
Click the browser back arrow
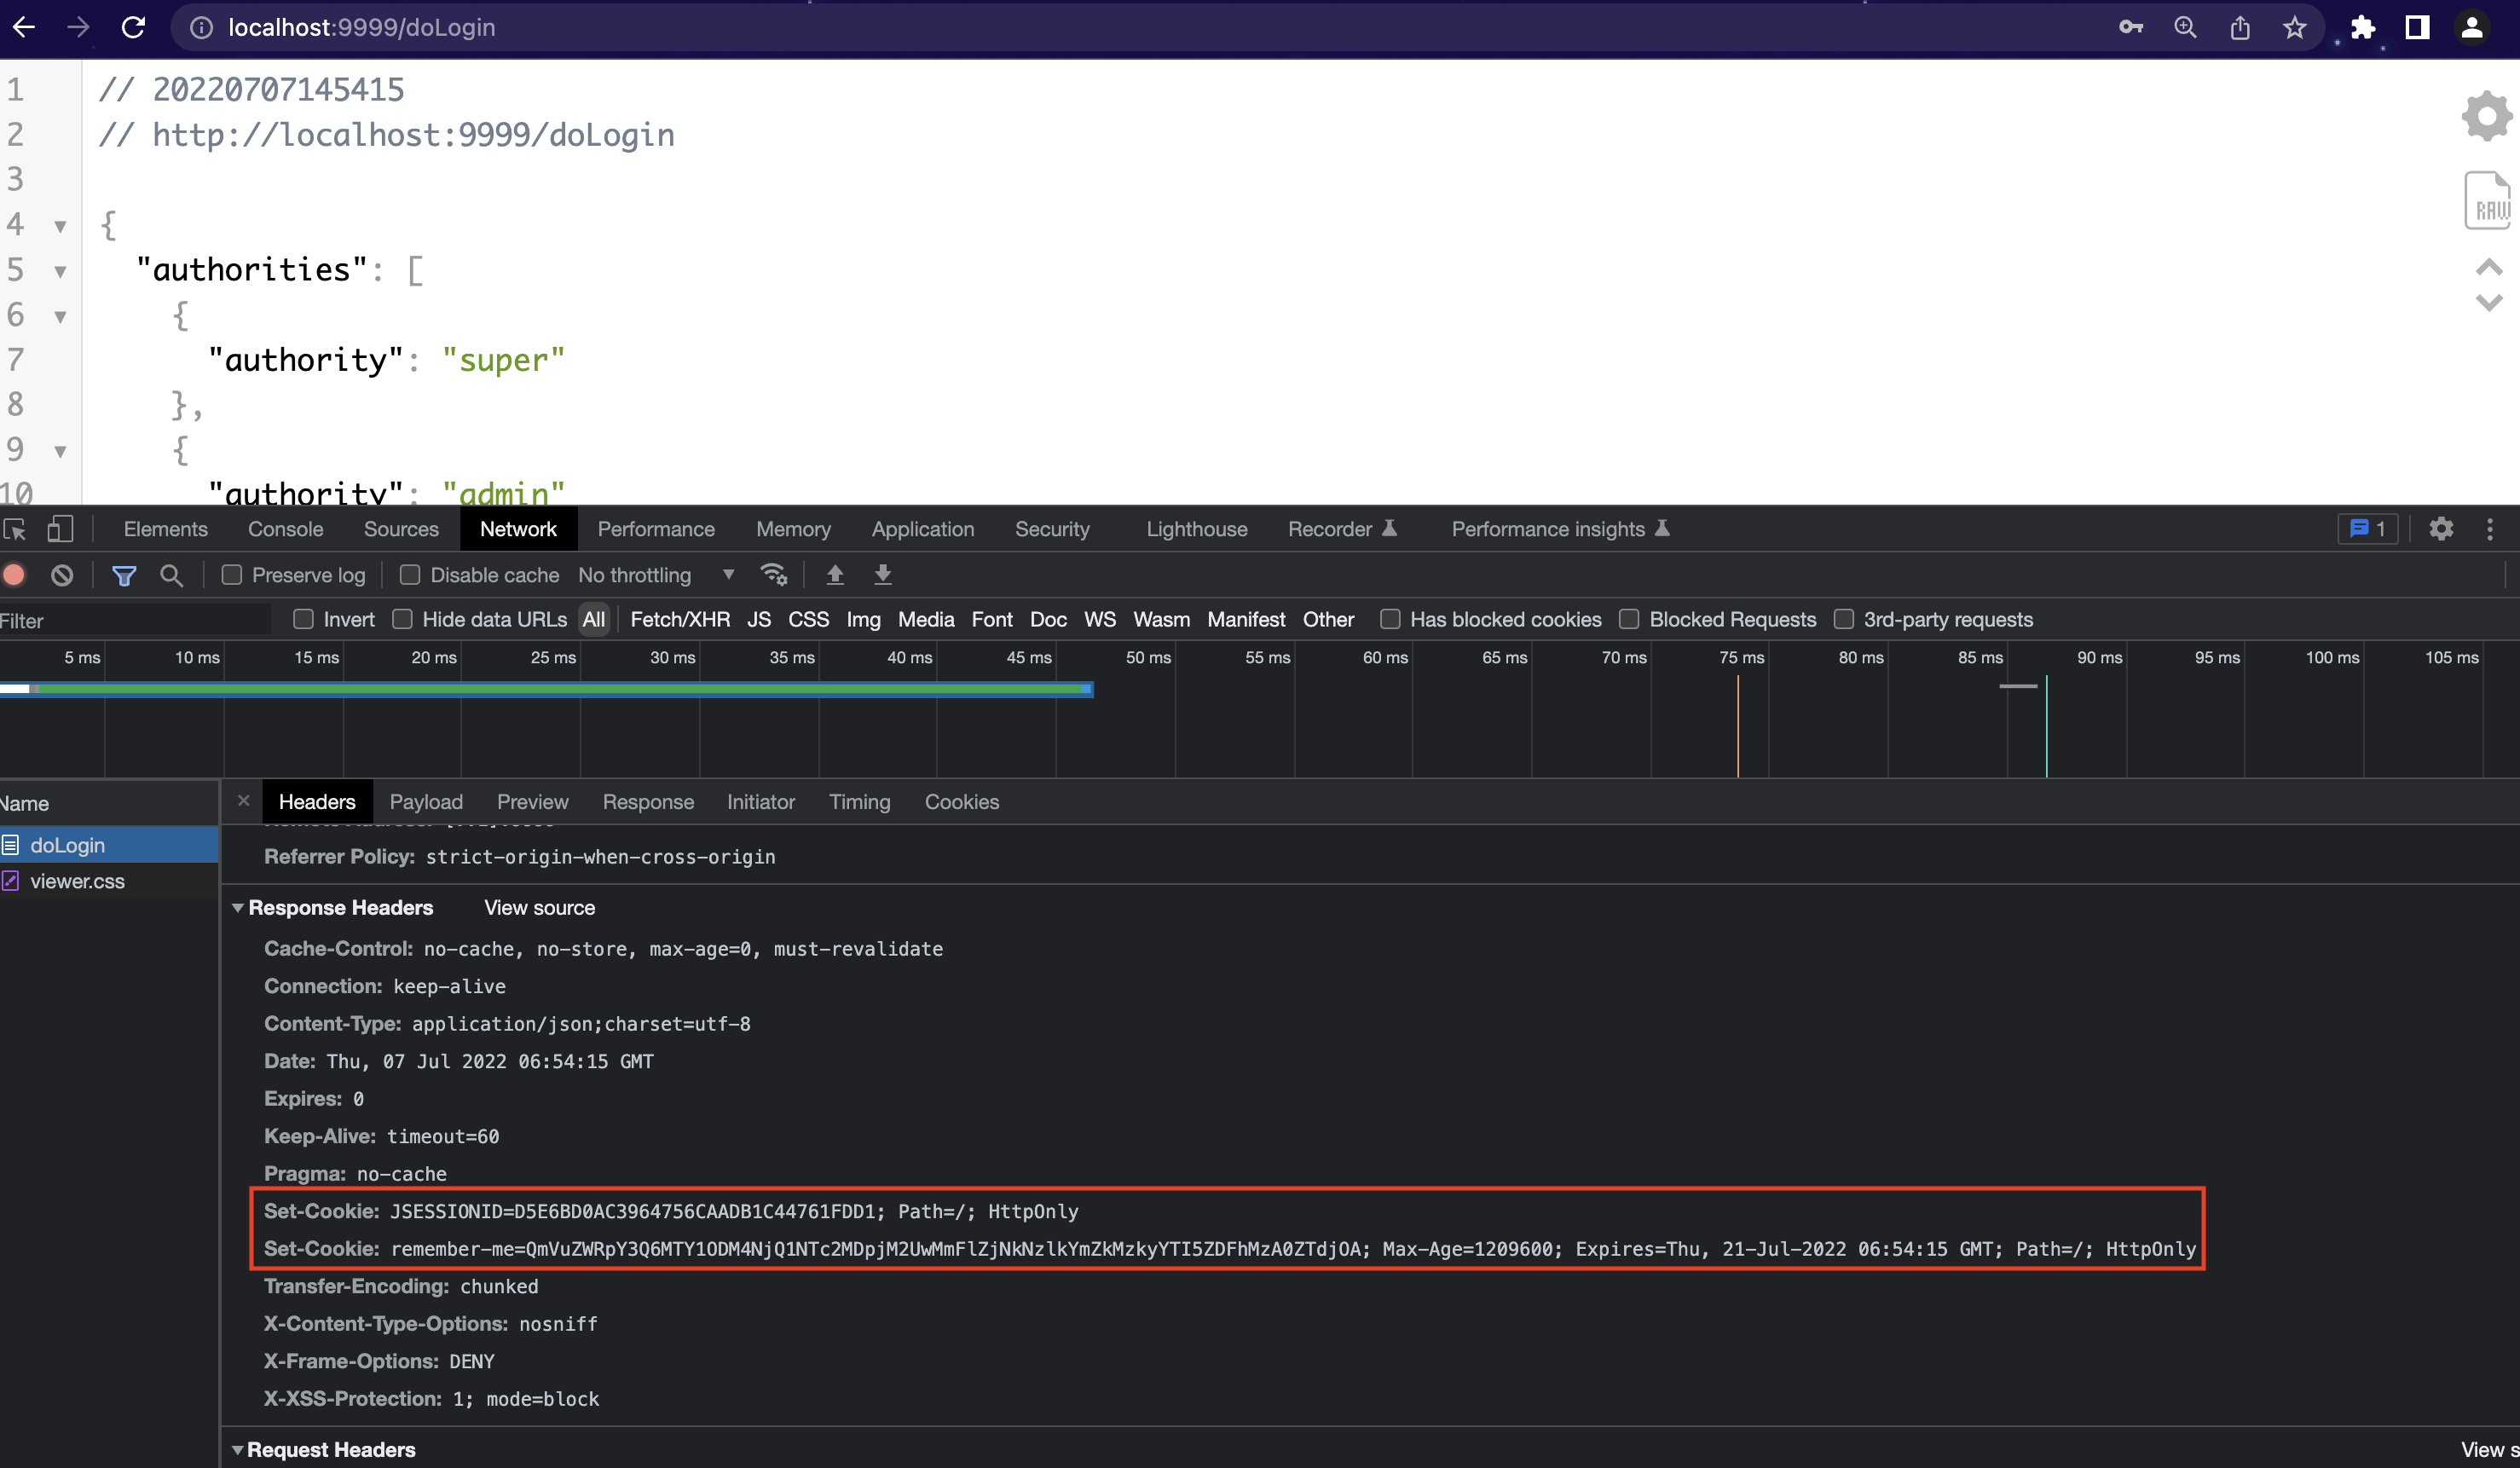pyautogui.click(x=24, y=27)
